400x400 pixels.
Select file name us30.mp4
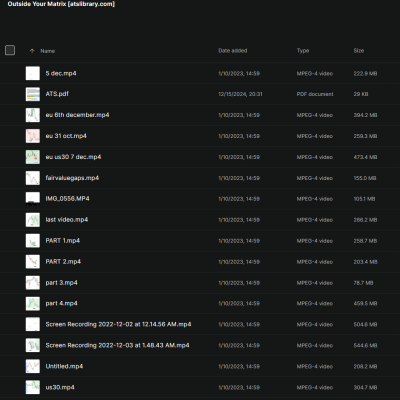60,387
